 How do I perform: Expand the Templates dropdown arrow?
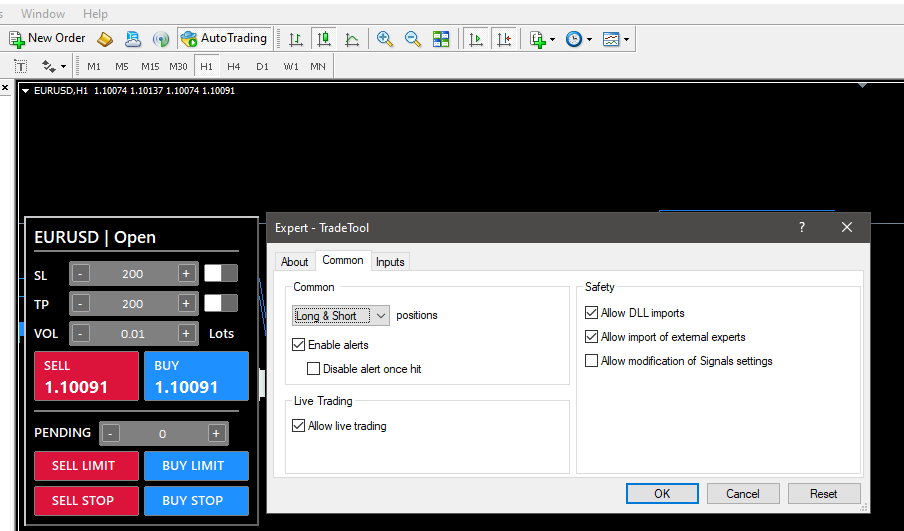coord(626,39)
